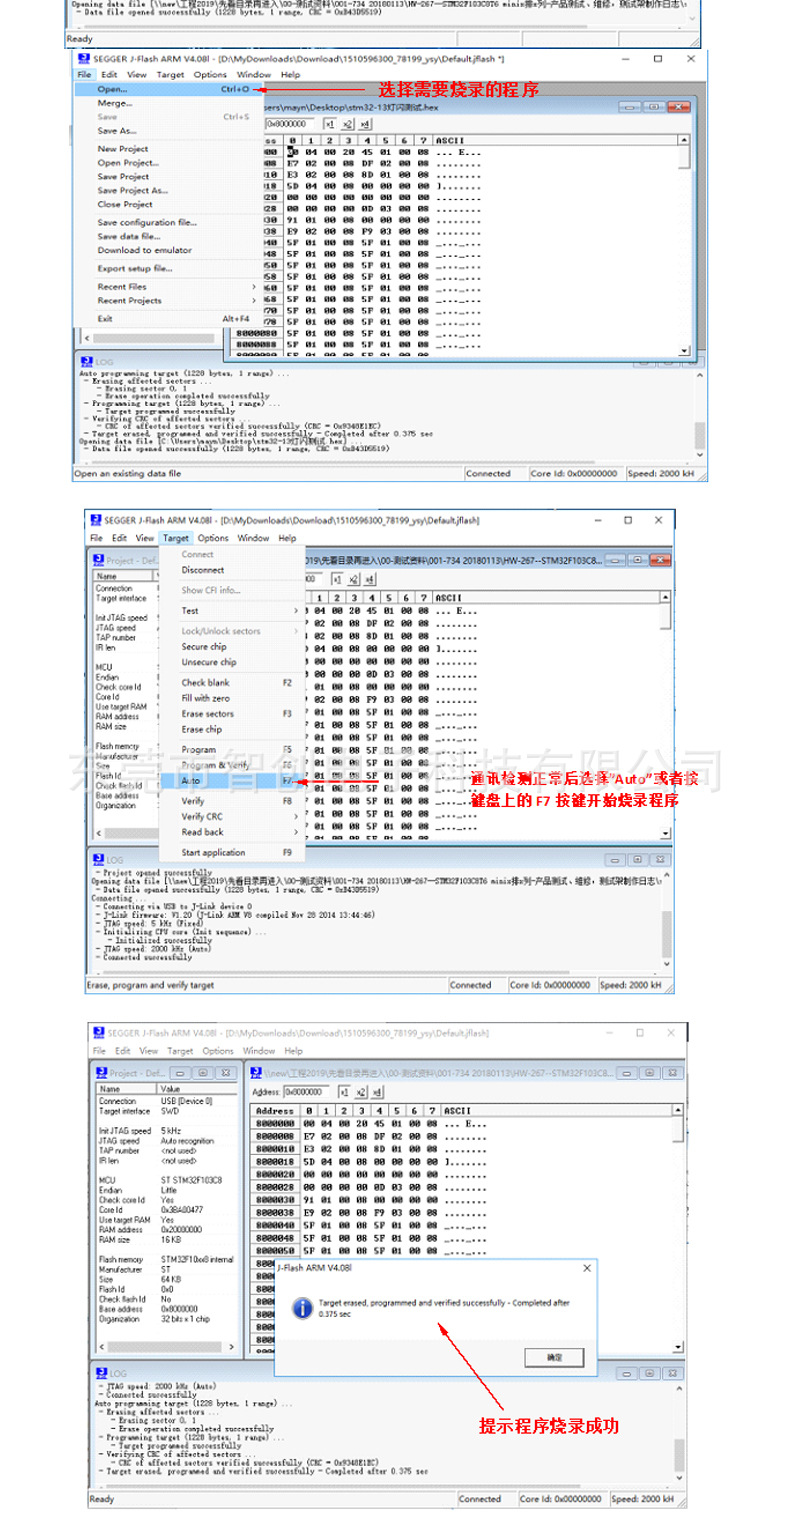Open Help menu in Target-menu window

(287, 538)
